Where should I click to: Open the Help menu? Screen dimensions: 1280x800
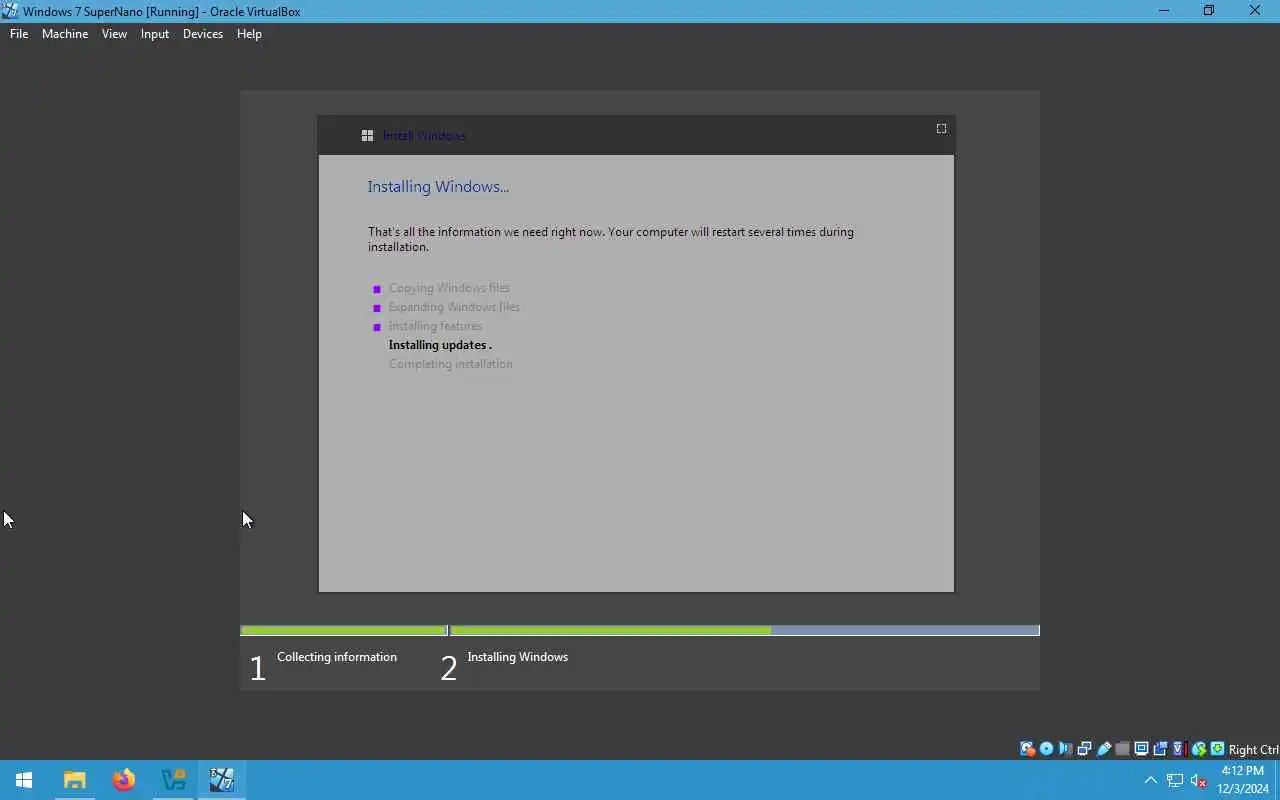[249, 34]
